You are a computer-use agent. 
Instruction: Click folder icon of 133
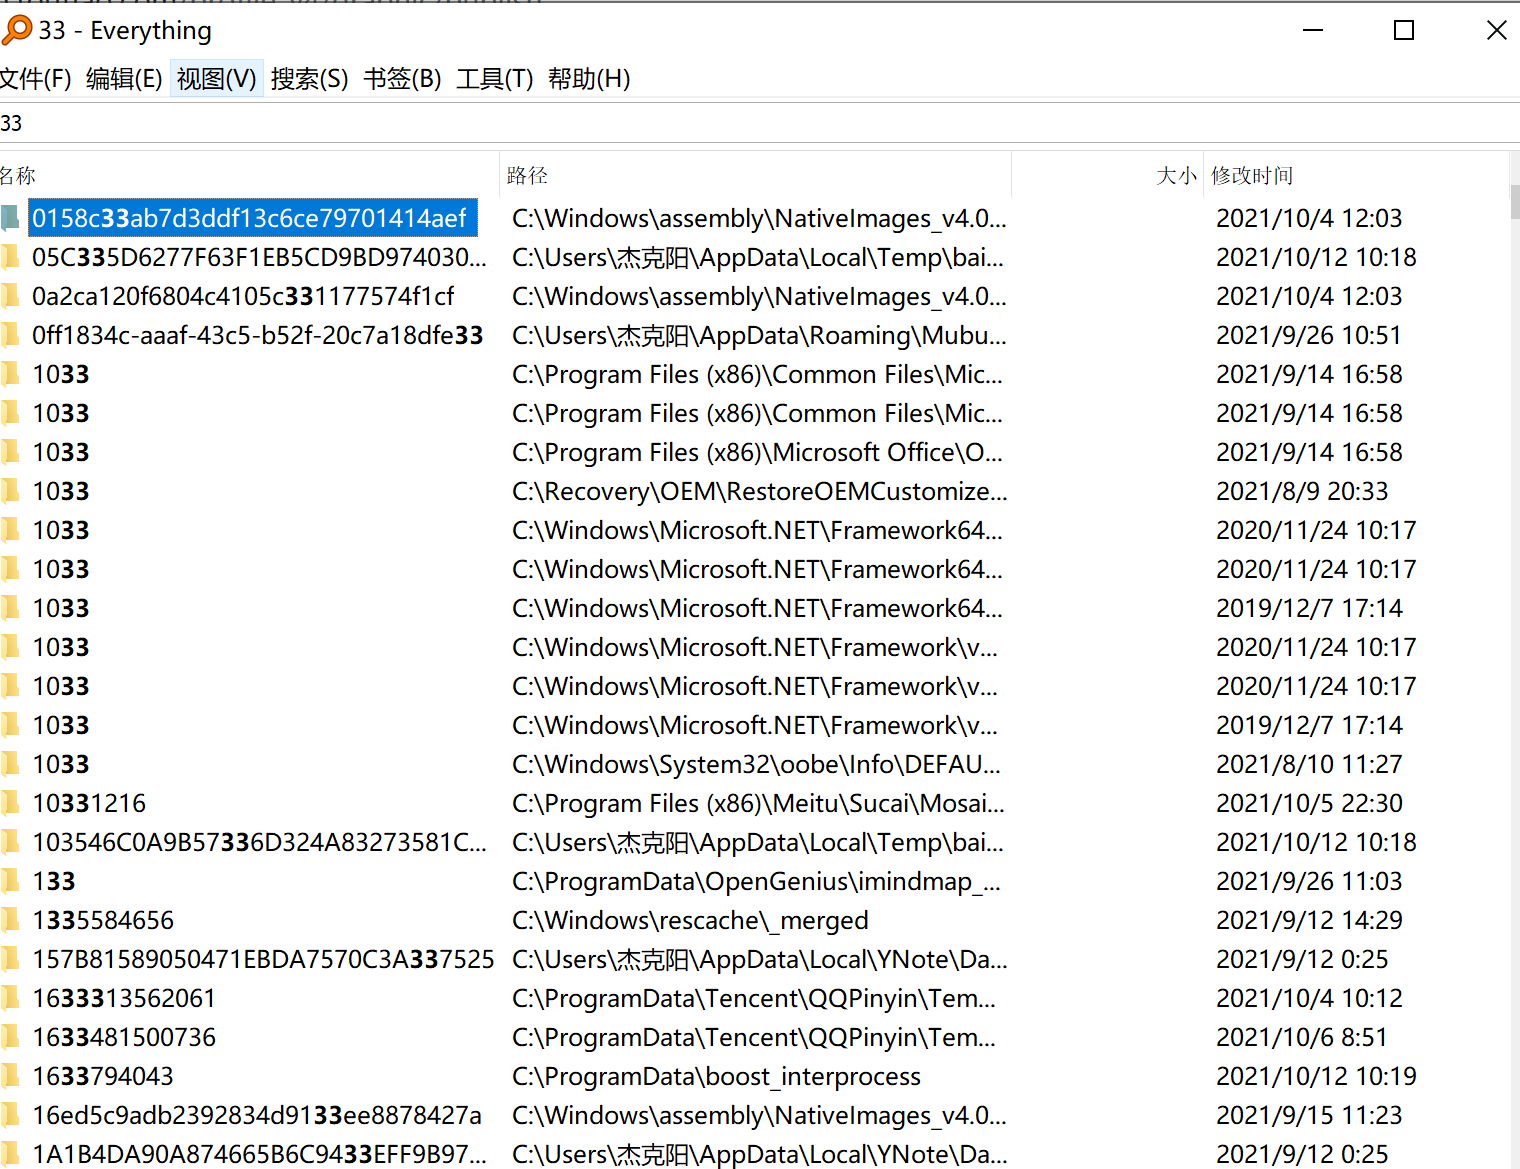pyautogui.click(x=11, y=881)
